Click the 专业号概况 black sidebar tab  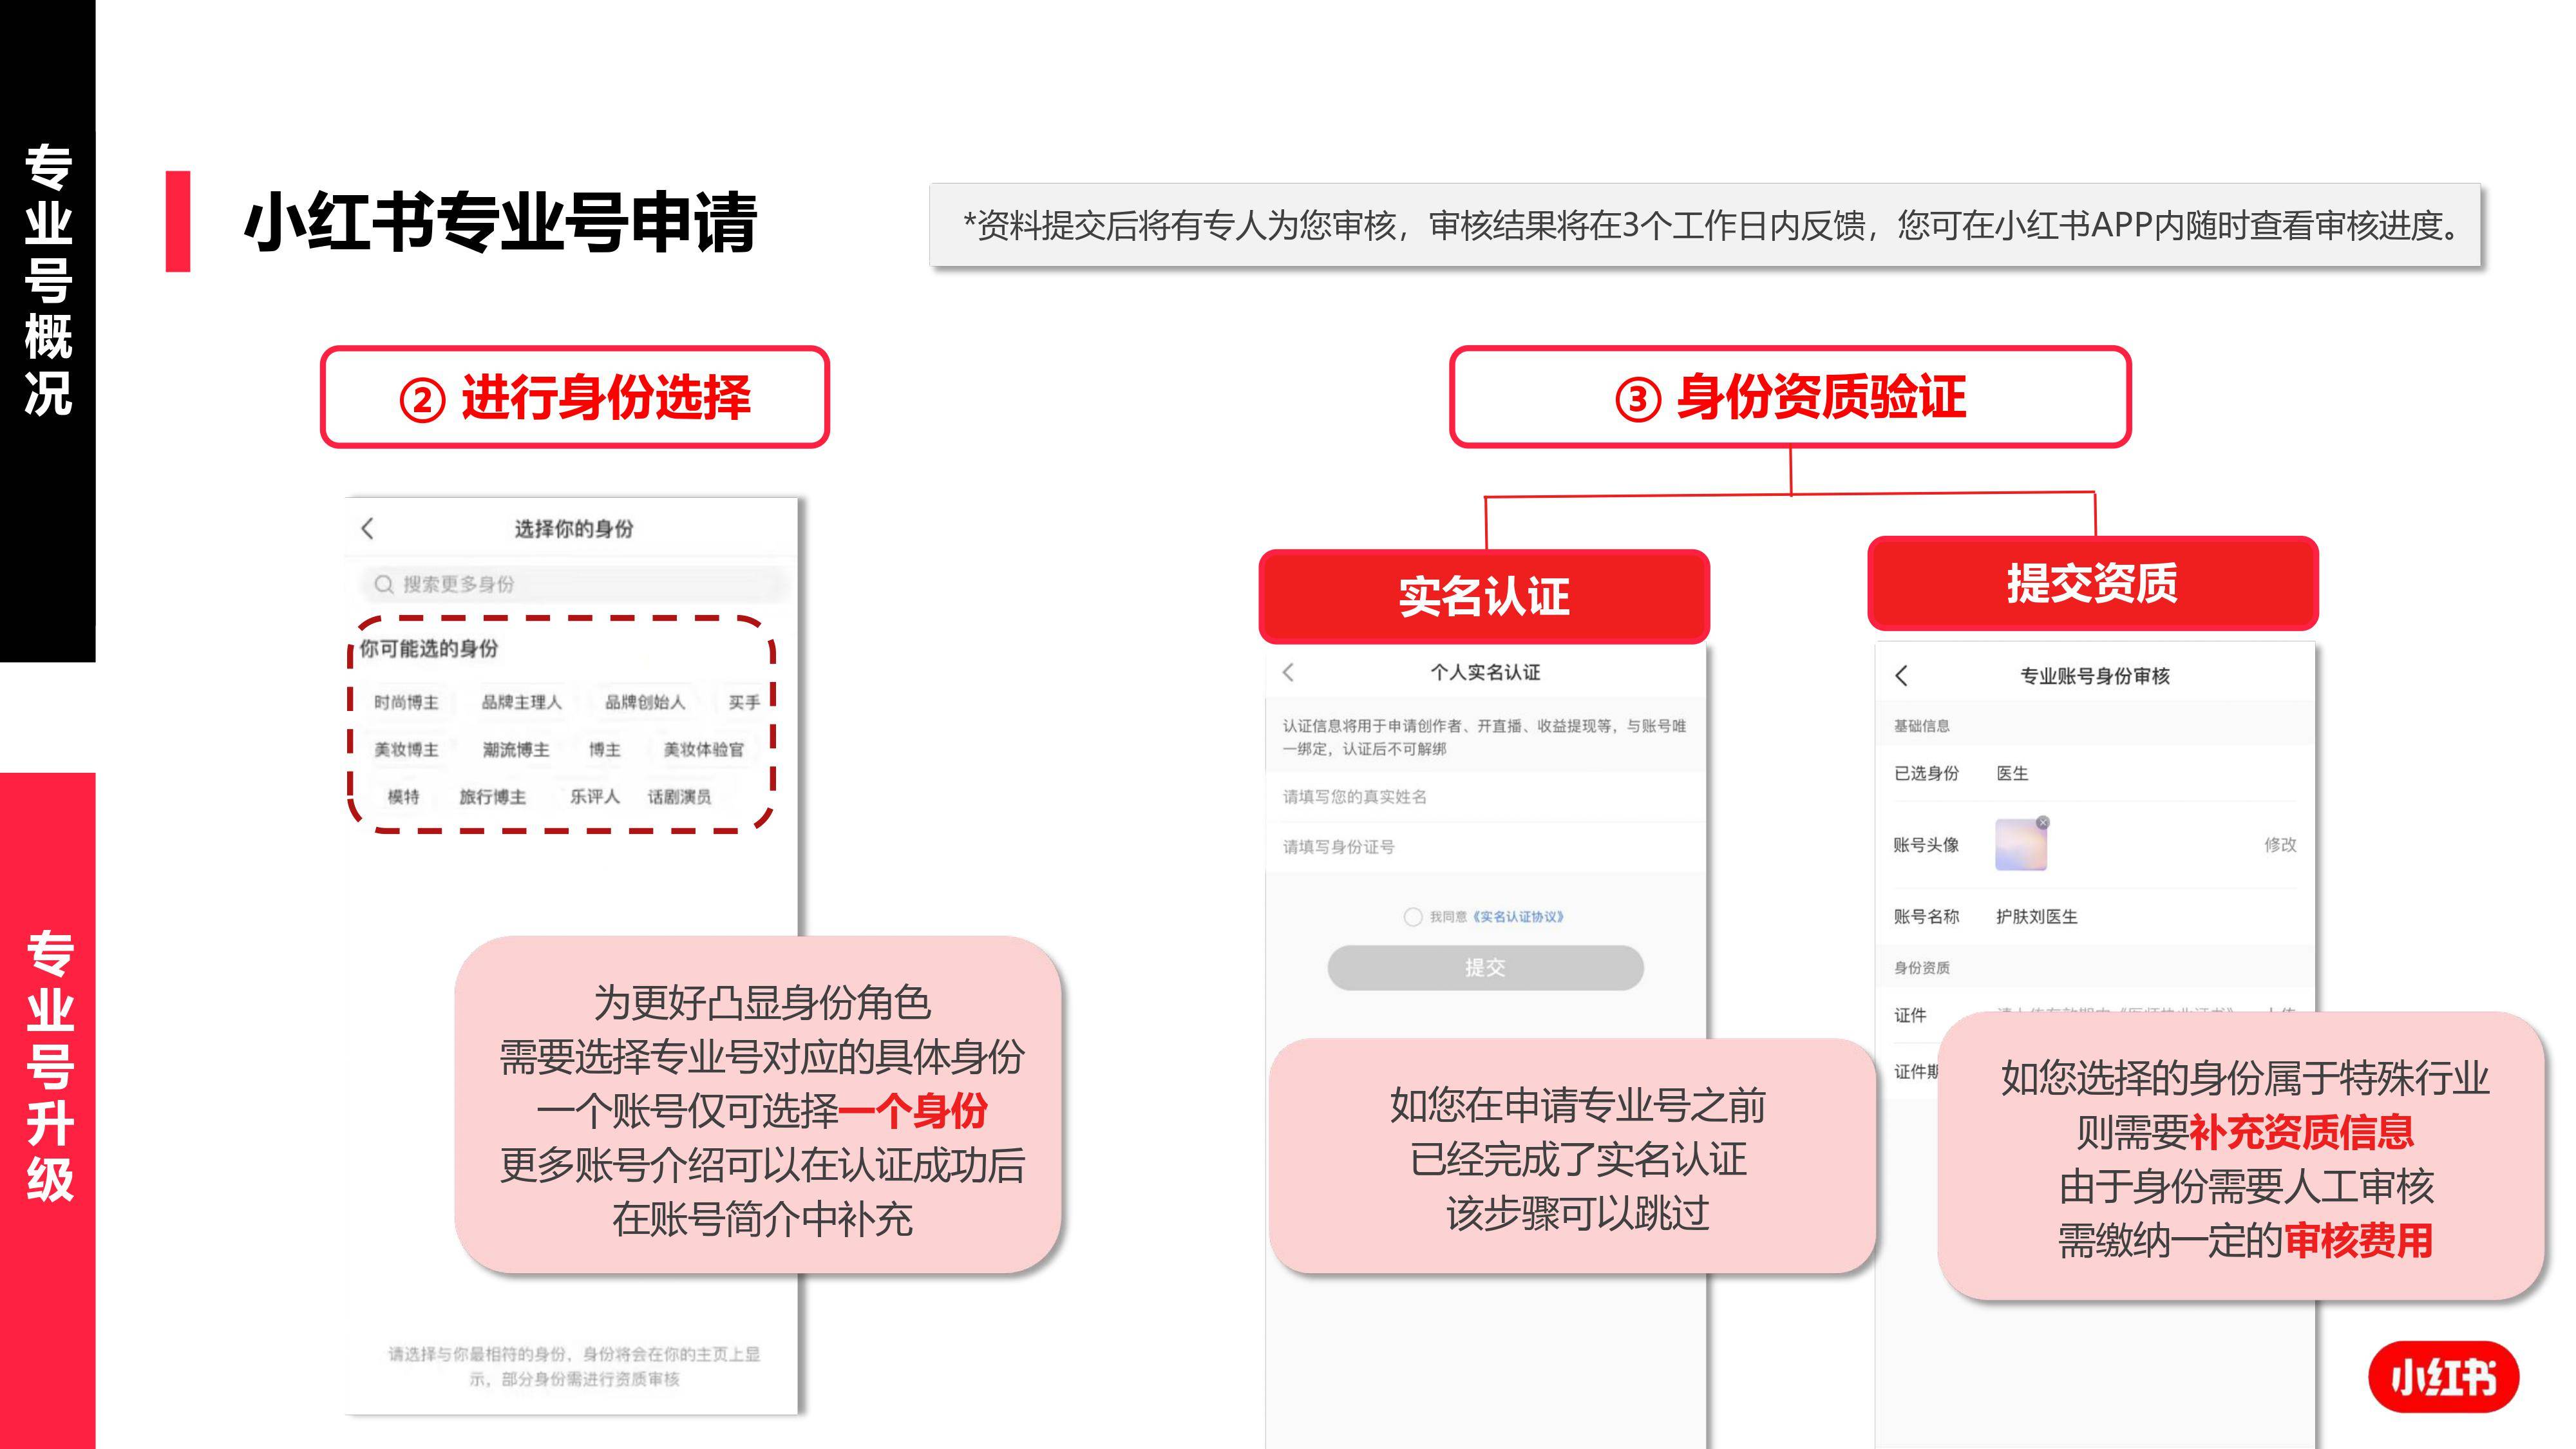point(48,331)
